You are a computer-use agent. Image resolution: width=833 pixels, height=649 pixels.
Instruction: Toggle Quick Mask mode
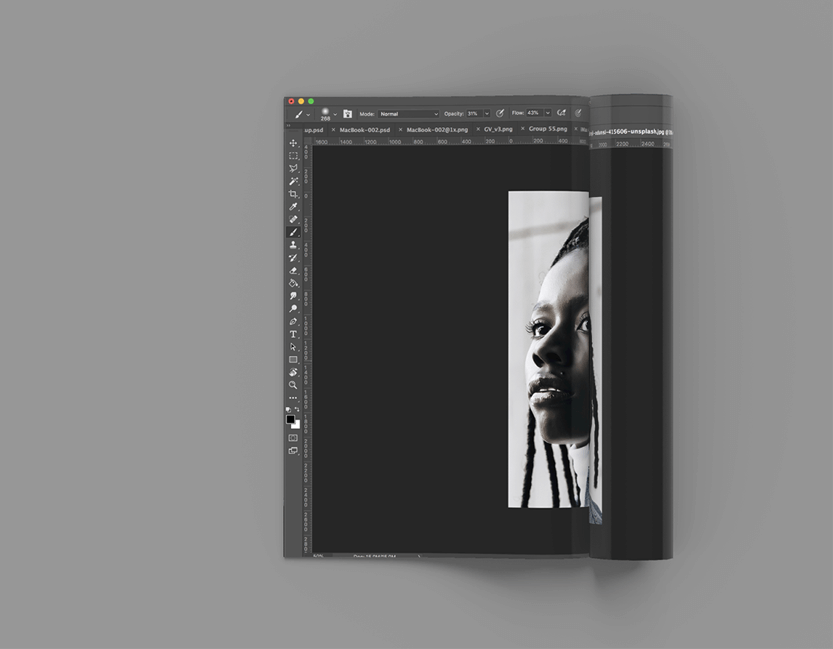tap(293, 437)
